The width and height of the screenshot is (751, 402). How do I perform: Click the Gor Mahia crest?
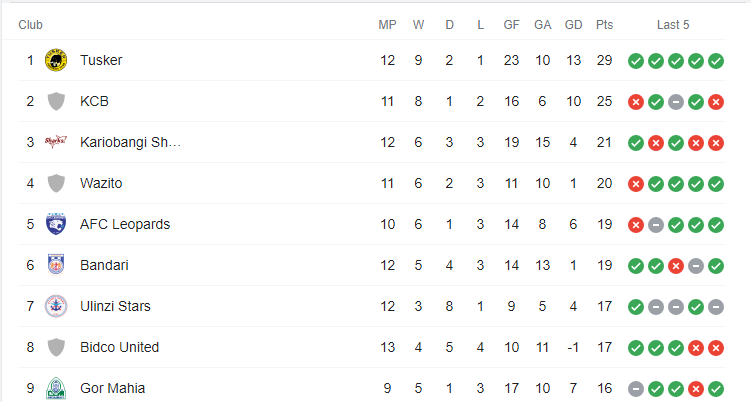56,388
